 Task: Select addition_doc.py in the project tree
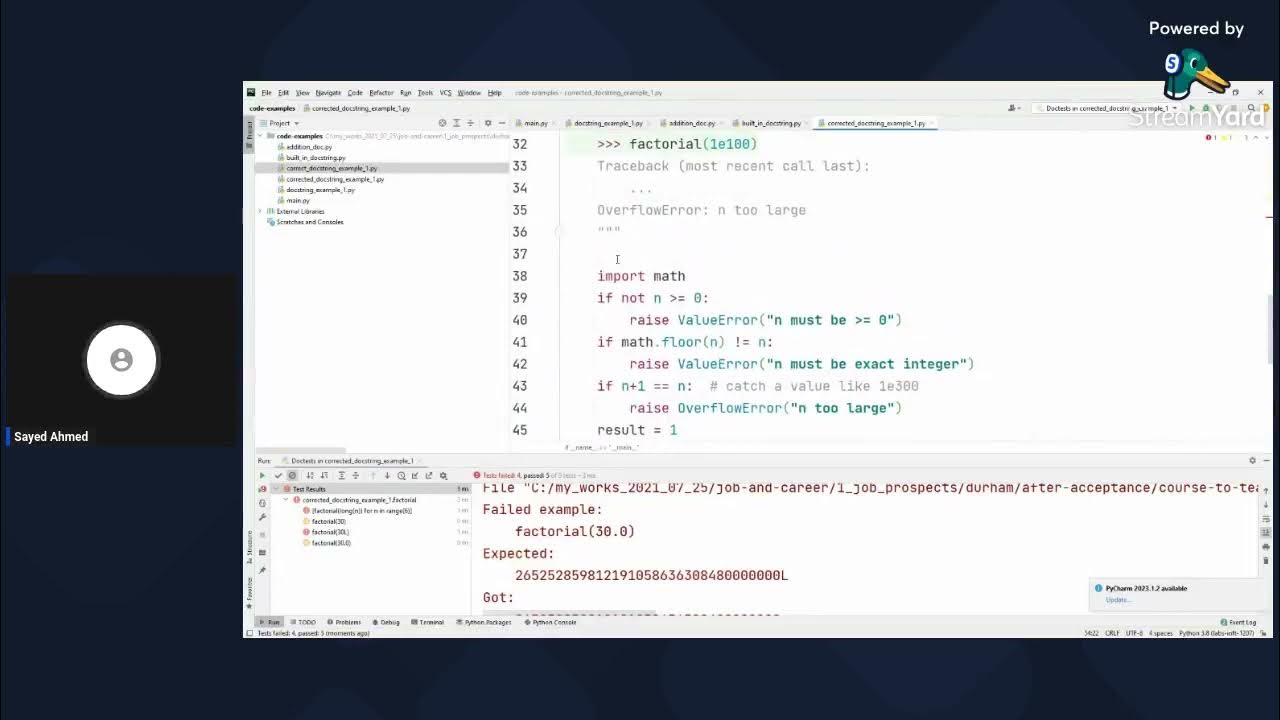(x=308, y=147)
